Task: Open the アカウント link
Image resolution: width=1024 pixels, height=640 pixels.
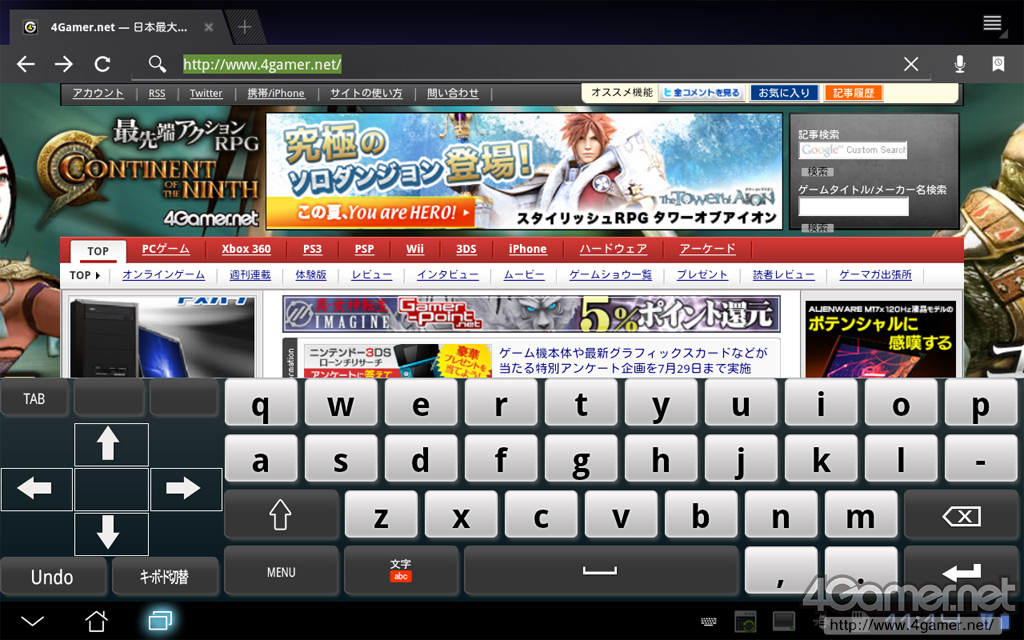Action: pyautogui.click(x=98, y=93)
